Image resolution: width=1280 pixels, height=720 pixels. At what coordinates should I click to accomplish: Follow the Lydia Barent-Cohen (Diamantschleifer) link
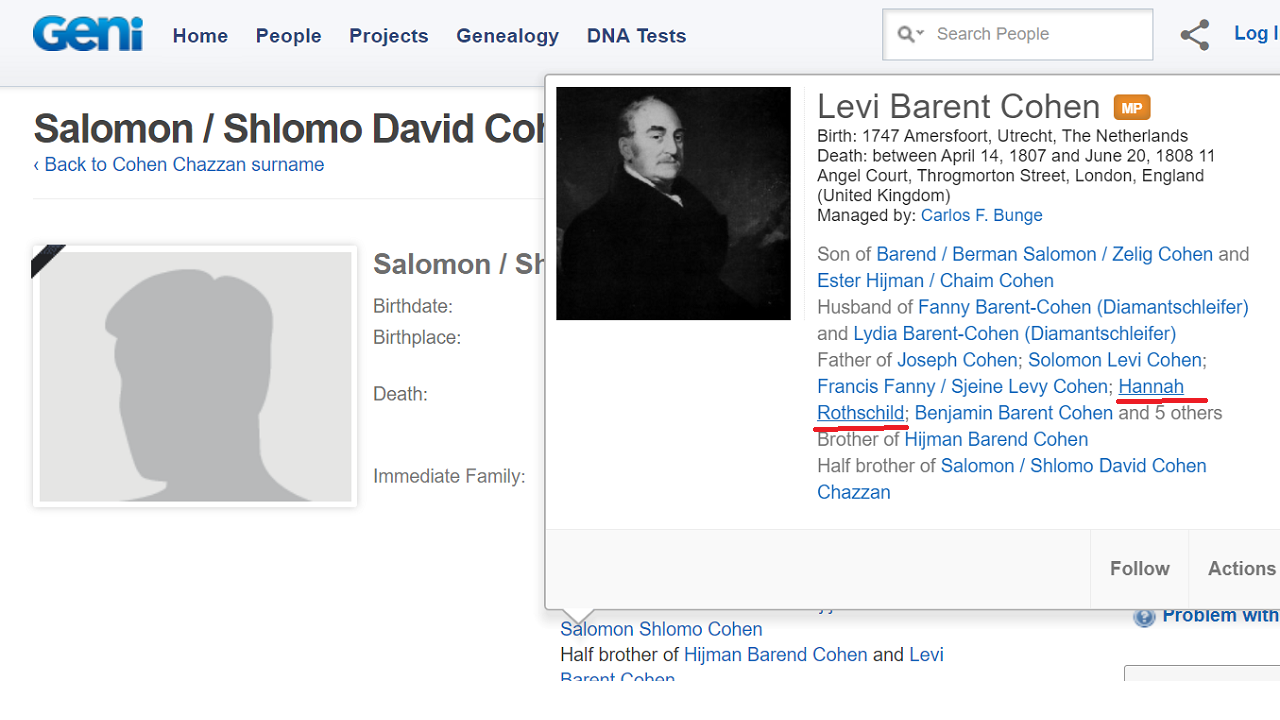click(x=1014, y=334)
